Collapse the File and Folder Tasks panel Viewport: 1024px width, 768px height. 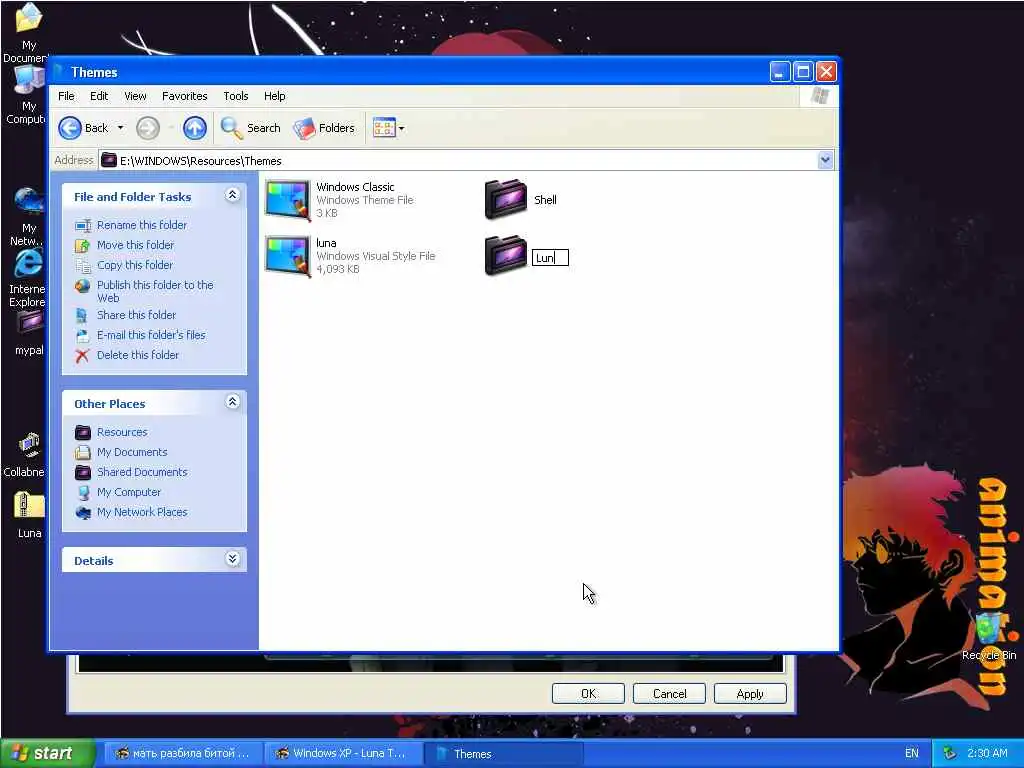pyautogui.click(x=232, y=195)
